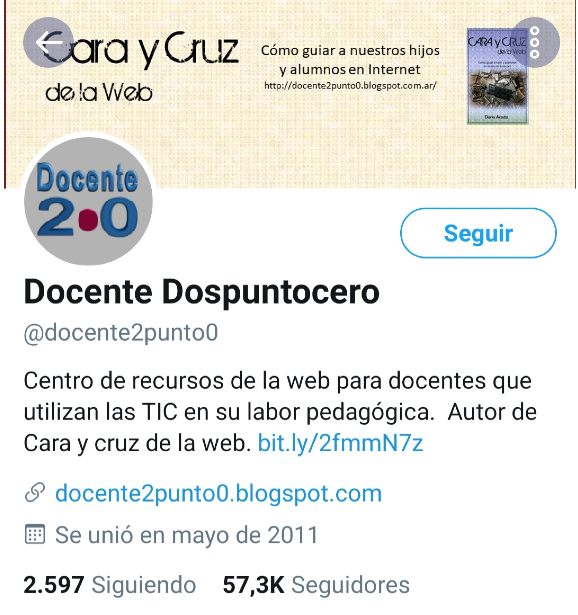The width and height of the screenshot is (578, 615).
Task: Click the 'Cómo guiar a nuestros hijos' banner text
Action: coord(350,51)
